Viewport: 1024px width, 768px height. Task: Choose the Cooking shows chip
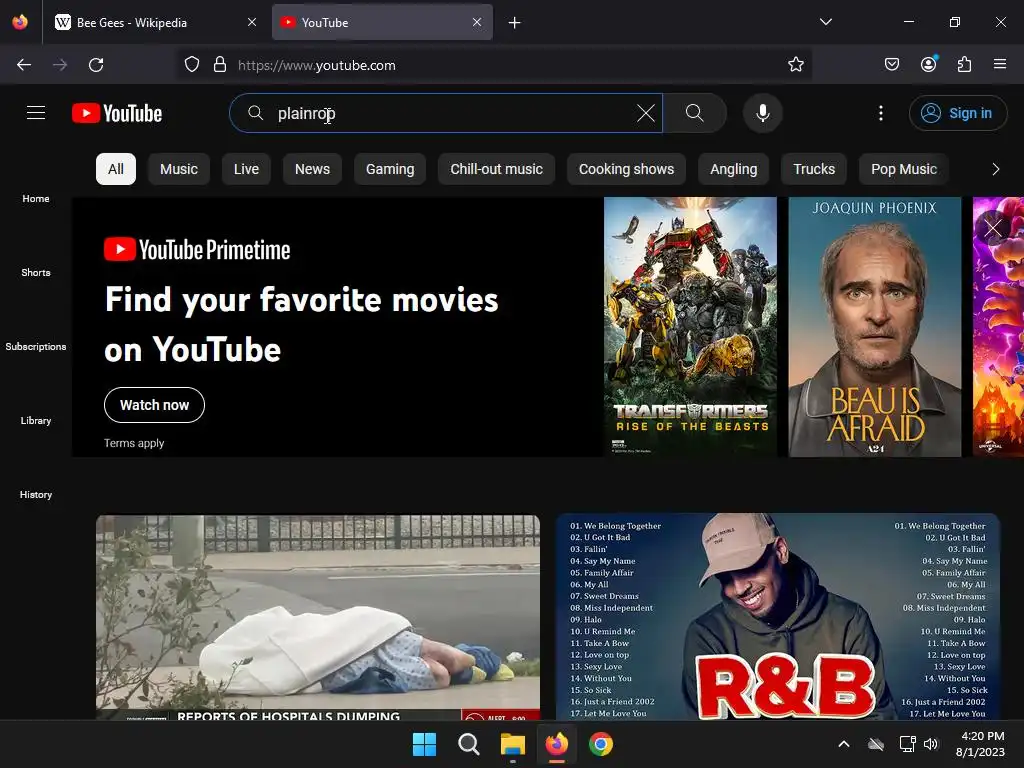coord(626,169)
